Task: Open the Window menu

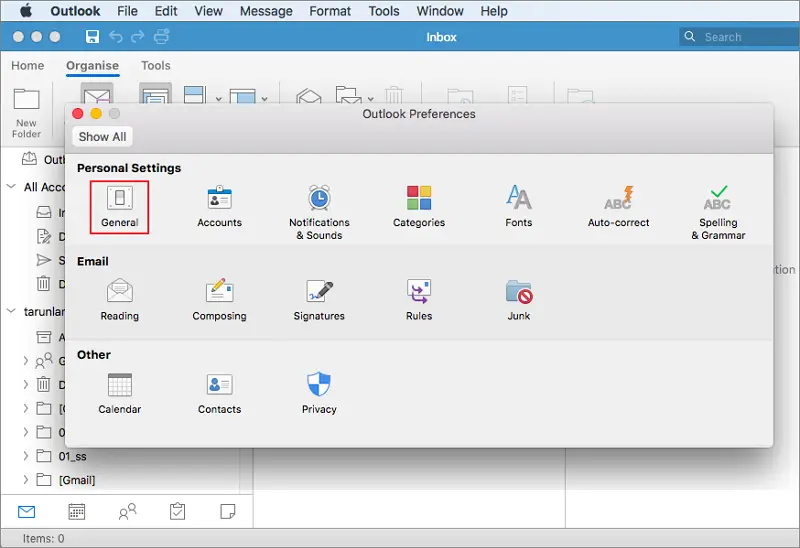Action: pyautogui.click(x=440, y=11)
